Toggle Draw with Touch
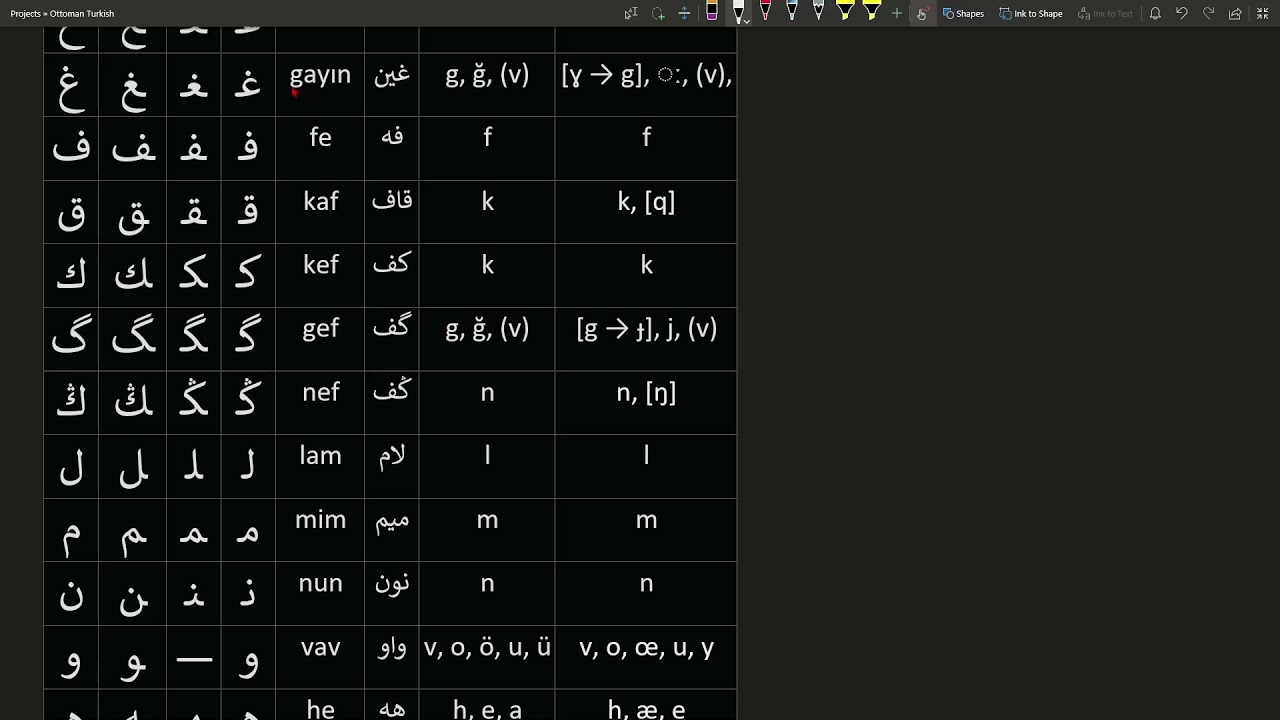Screen dimensions: 1280x720 click(x=921, y=13)
